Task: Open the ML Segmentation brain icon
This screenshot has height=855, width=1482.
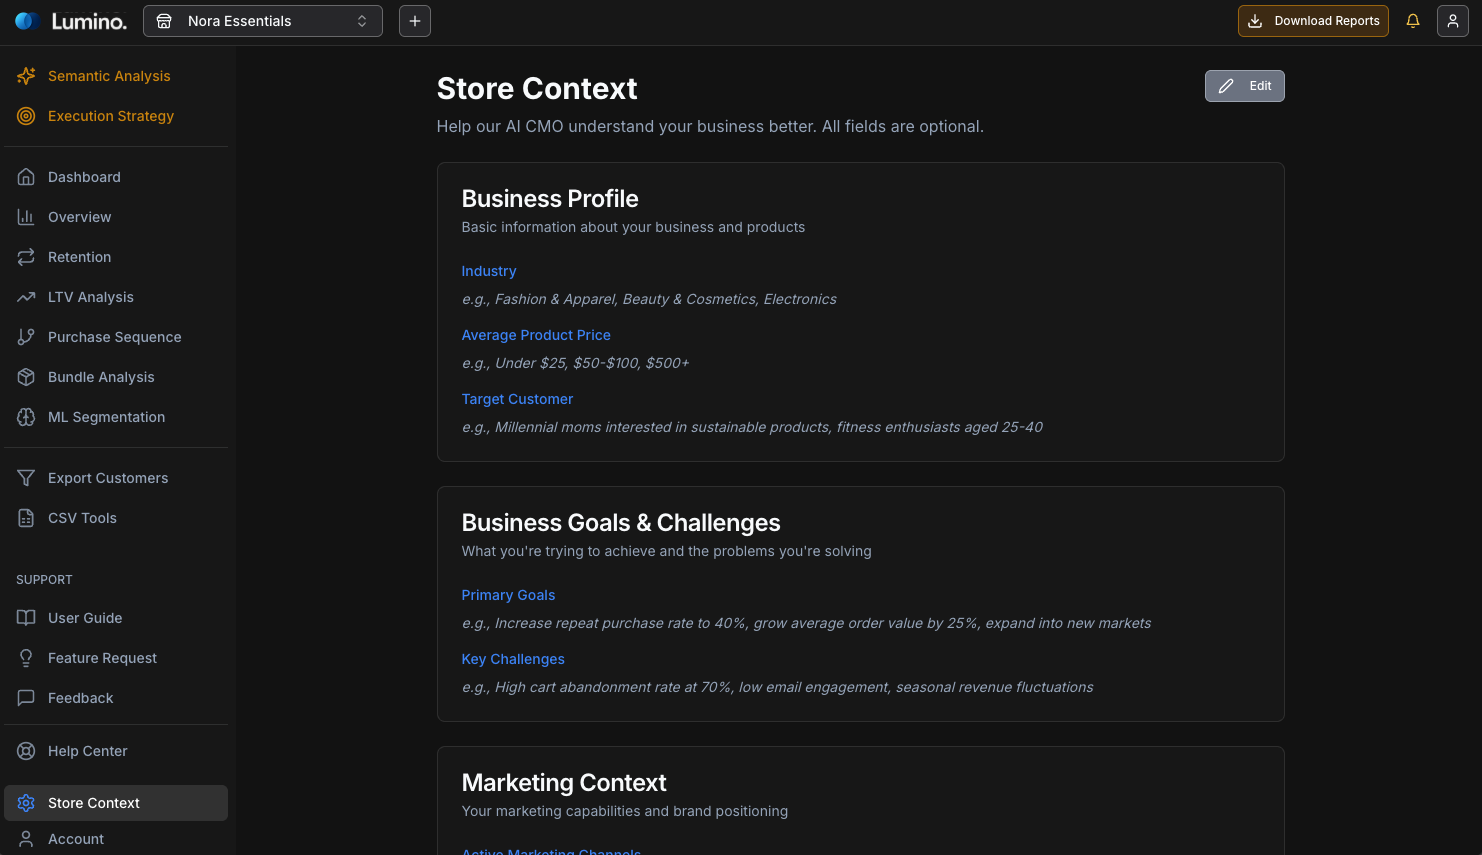Action: coord(26,417)
